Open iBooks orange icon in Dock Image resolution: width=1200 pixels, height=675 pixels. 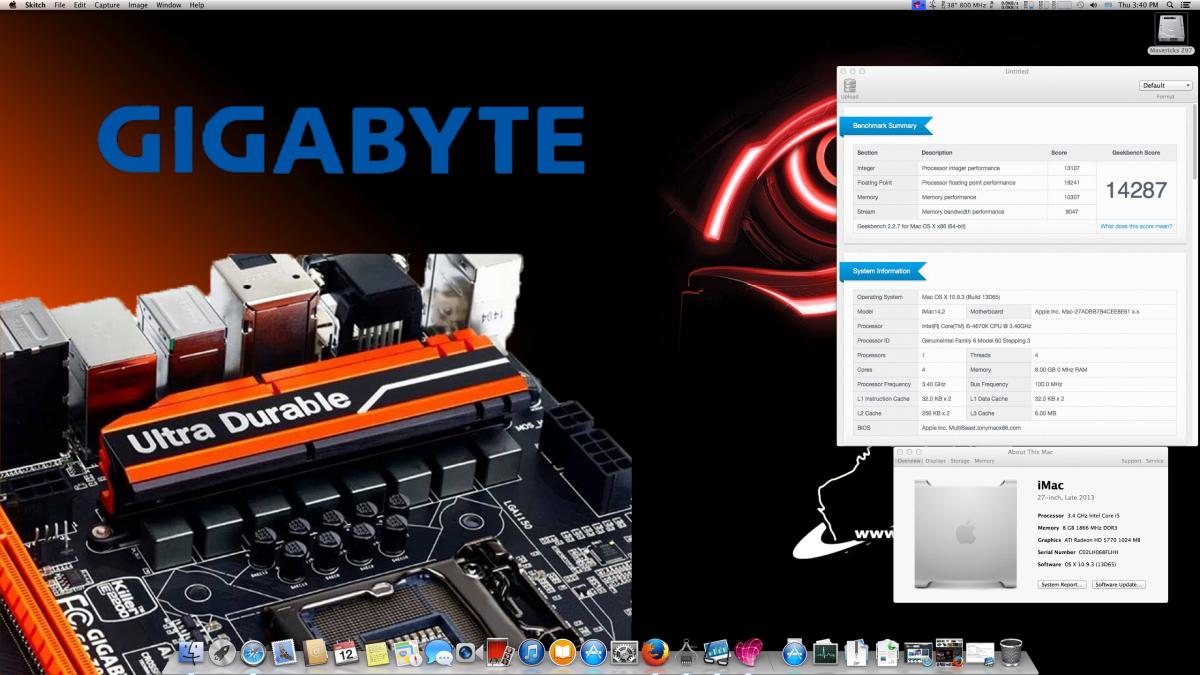tap(563, 653)
